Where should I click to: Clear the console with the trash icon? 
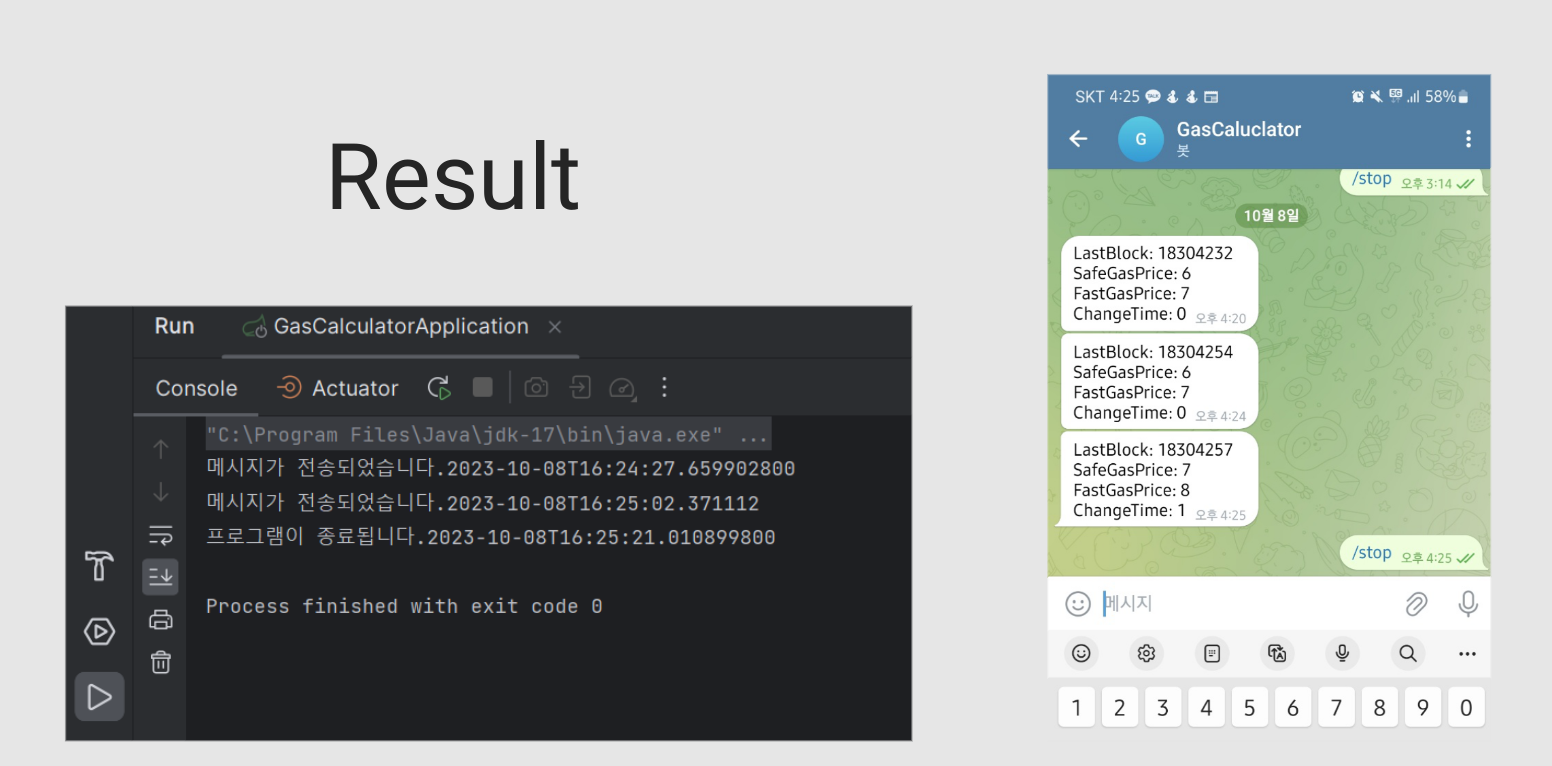160,662
